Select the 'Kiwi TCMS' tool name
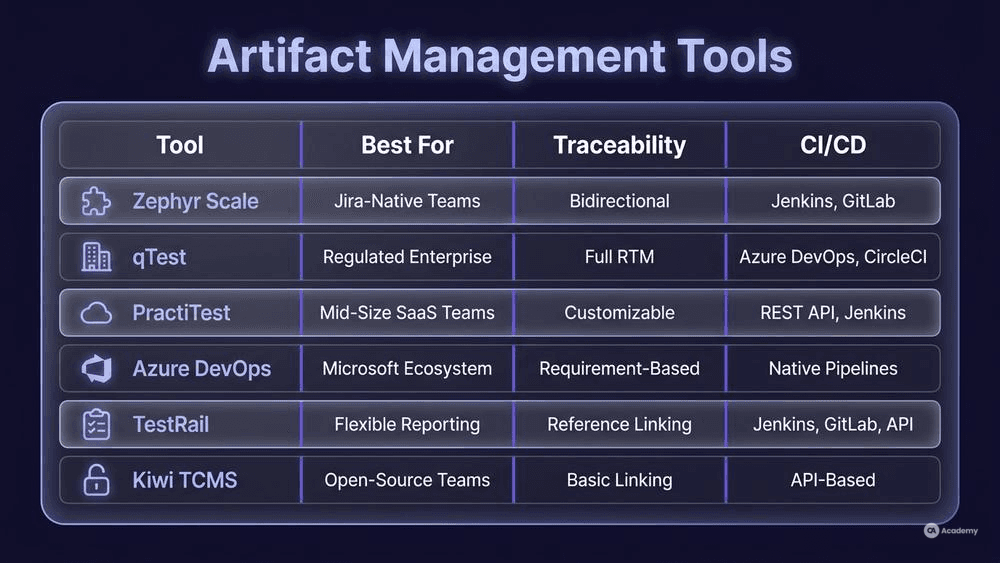The width and height of the screenshot is (1000, 563). 184,479
